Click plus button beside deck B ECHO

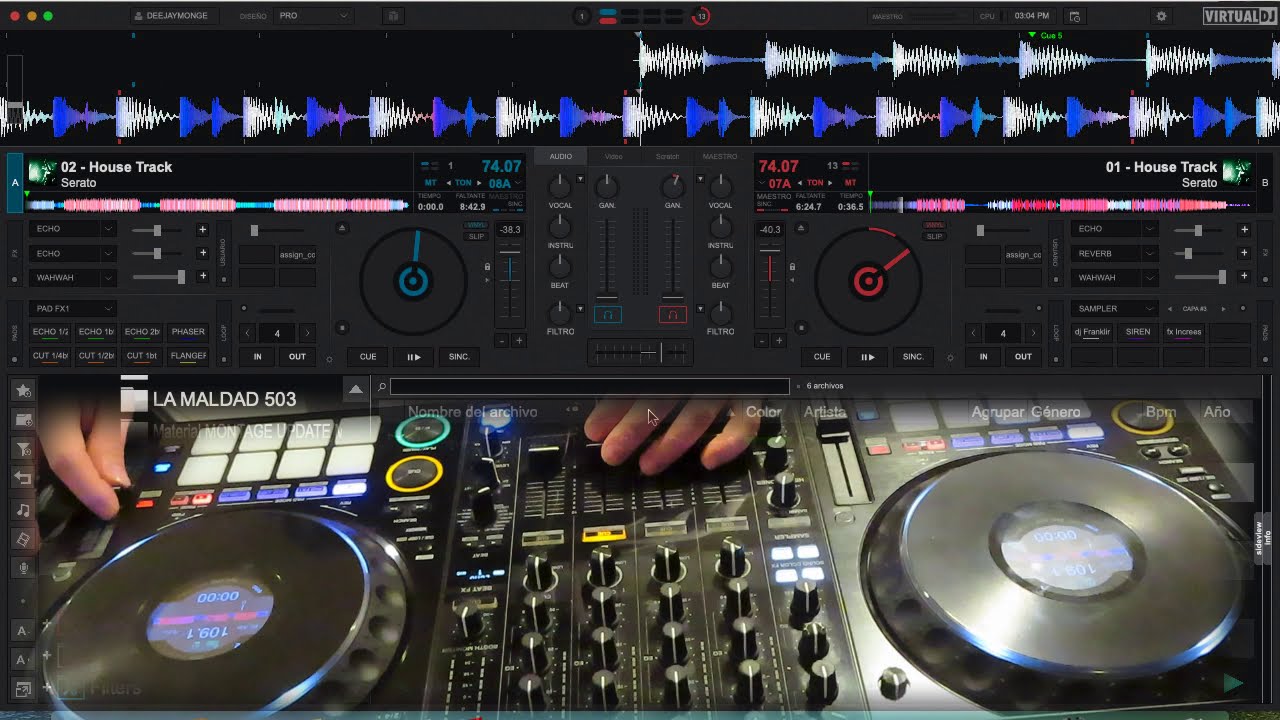(x=1244, y=229)
